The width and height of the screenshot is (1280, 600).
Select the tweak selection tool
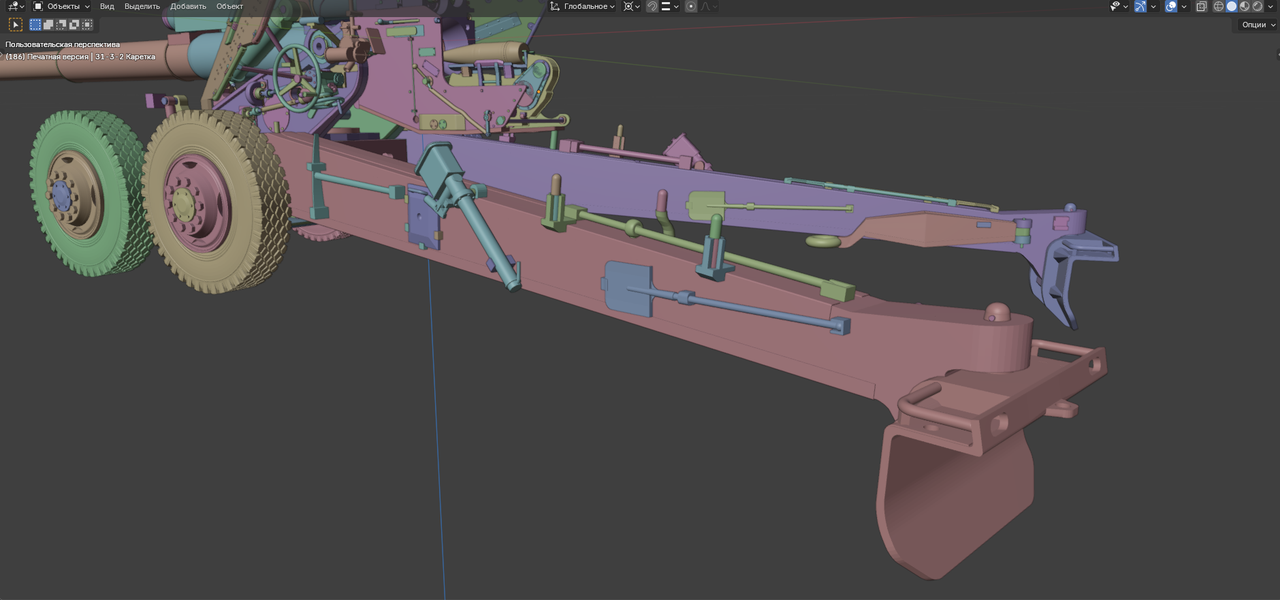16,24
